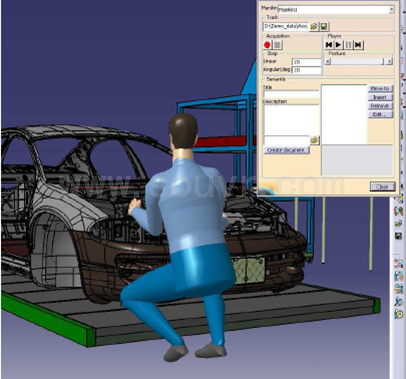Save track using the green disk icon
406x379 pixels.
(324, 26)
